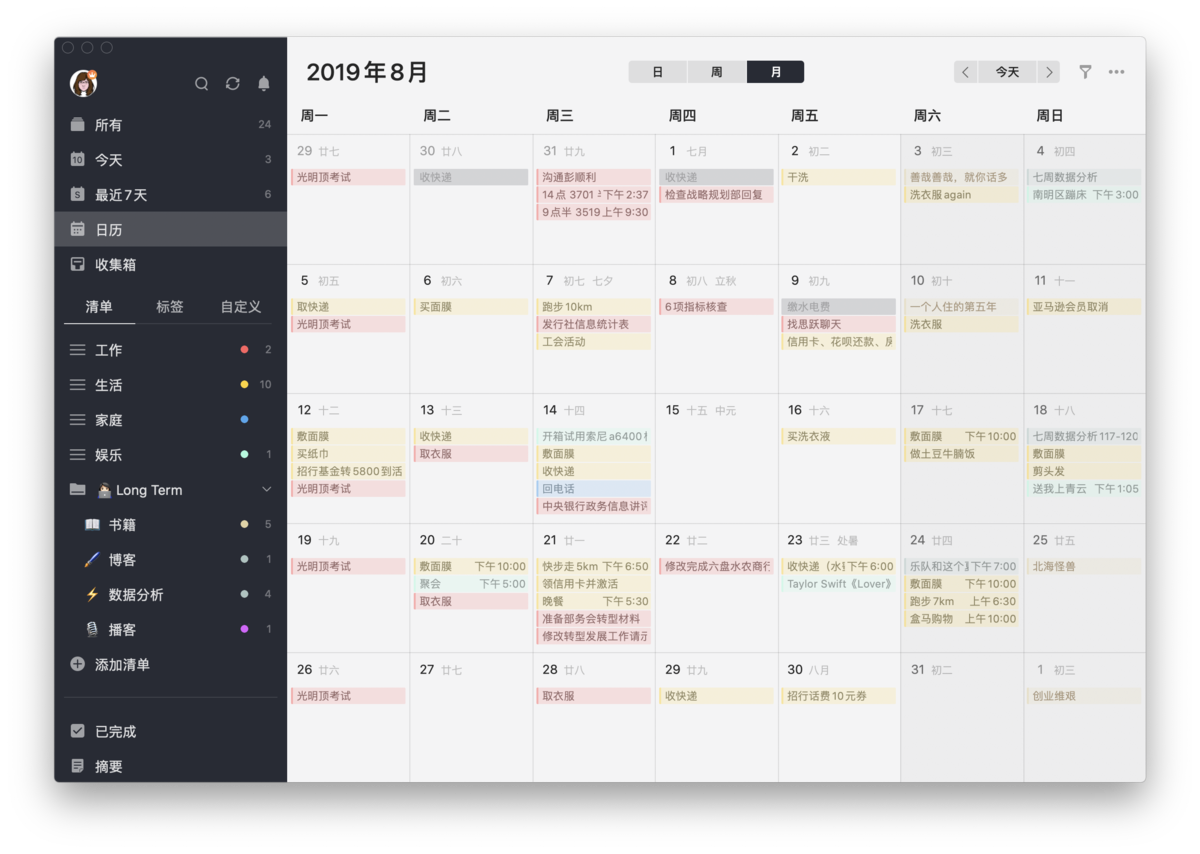Click the 数据分析 lightning icon

pyautogui.click(x=92, y=595)
